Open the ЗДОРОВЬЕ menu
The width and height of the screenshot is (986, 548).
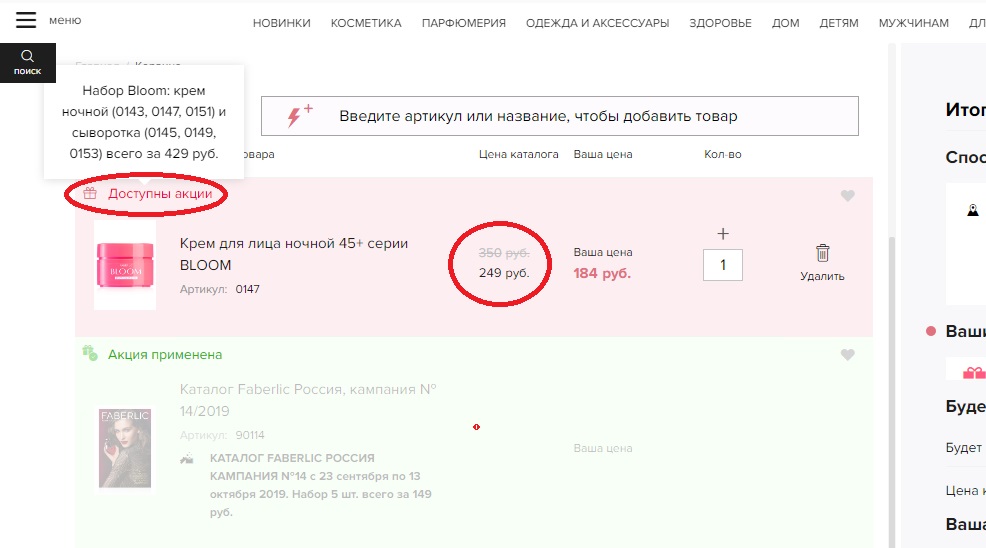720,23
